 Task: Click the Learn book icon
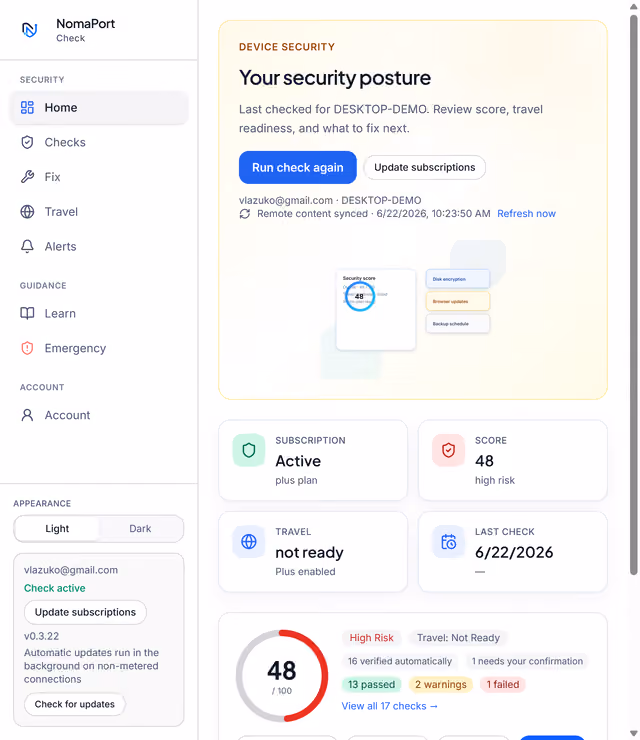(x=27, y=313)
